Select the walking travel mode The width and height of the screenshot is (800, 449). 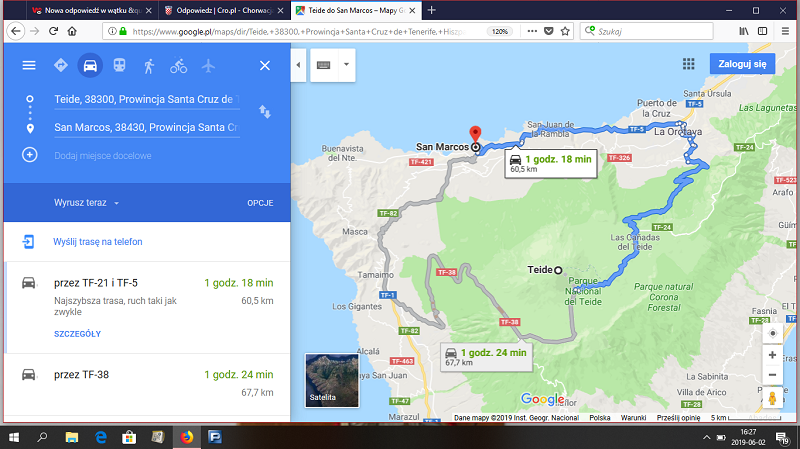coord(149,66)
